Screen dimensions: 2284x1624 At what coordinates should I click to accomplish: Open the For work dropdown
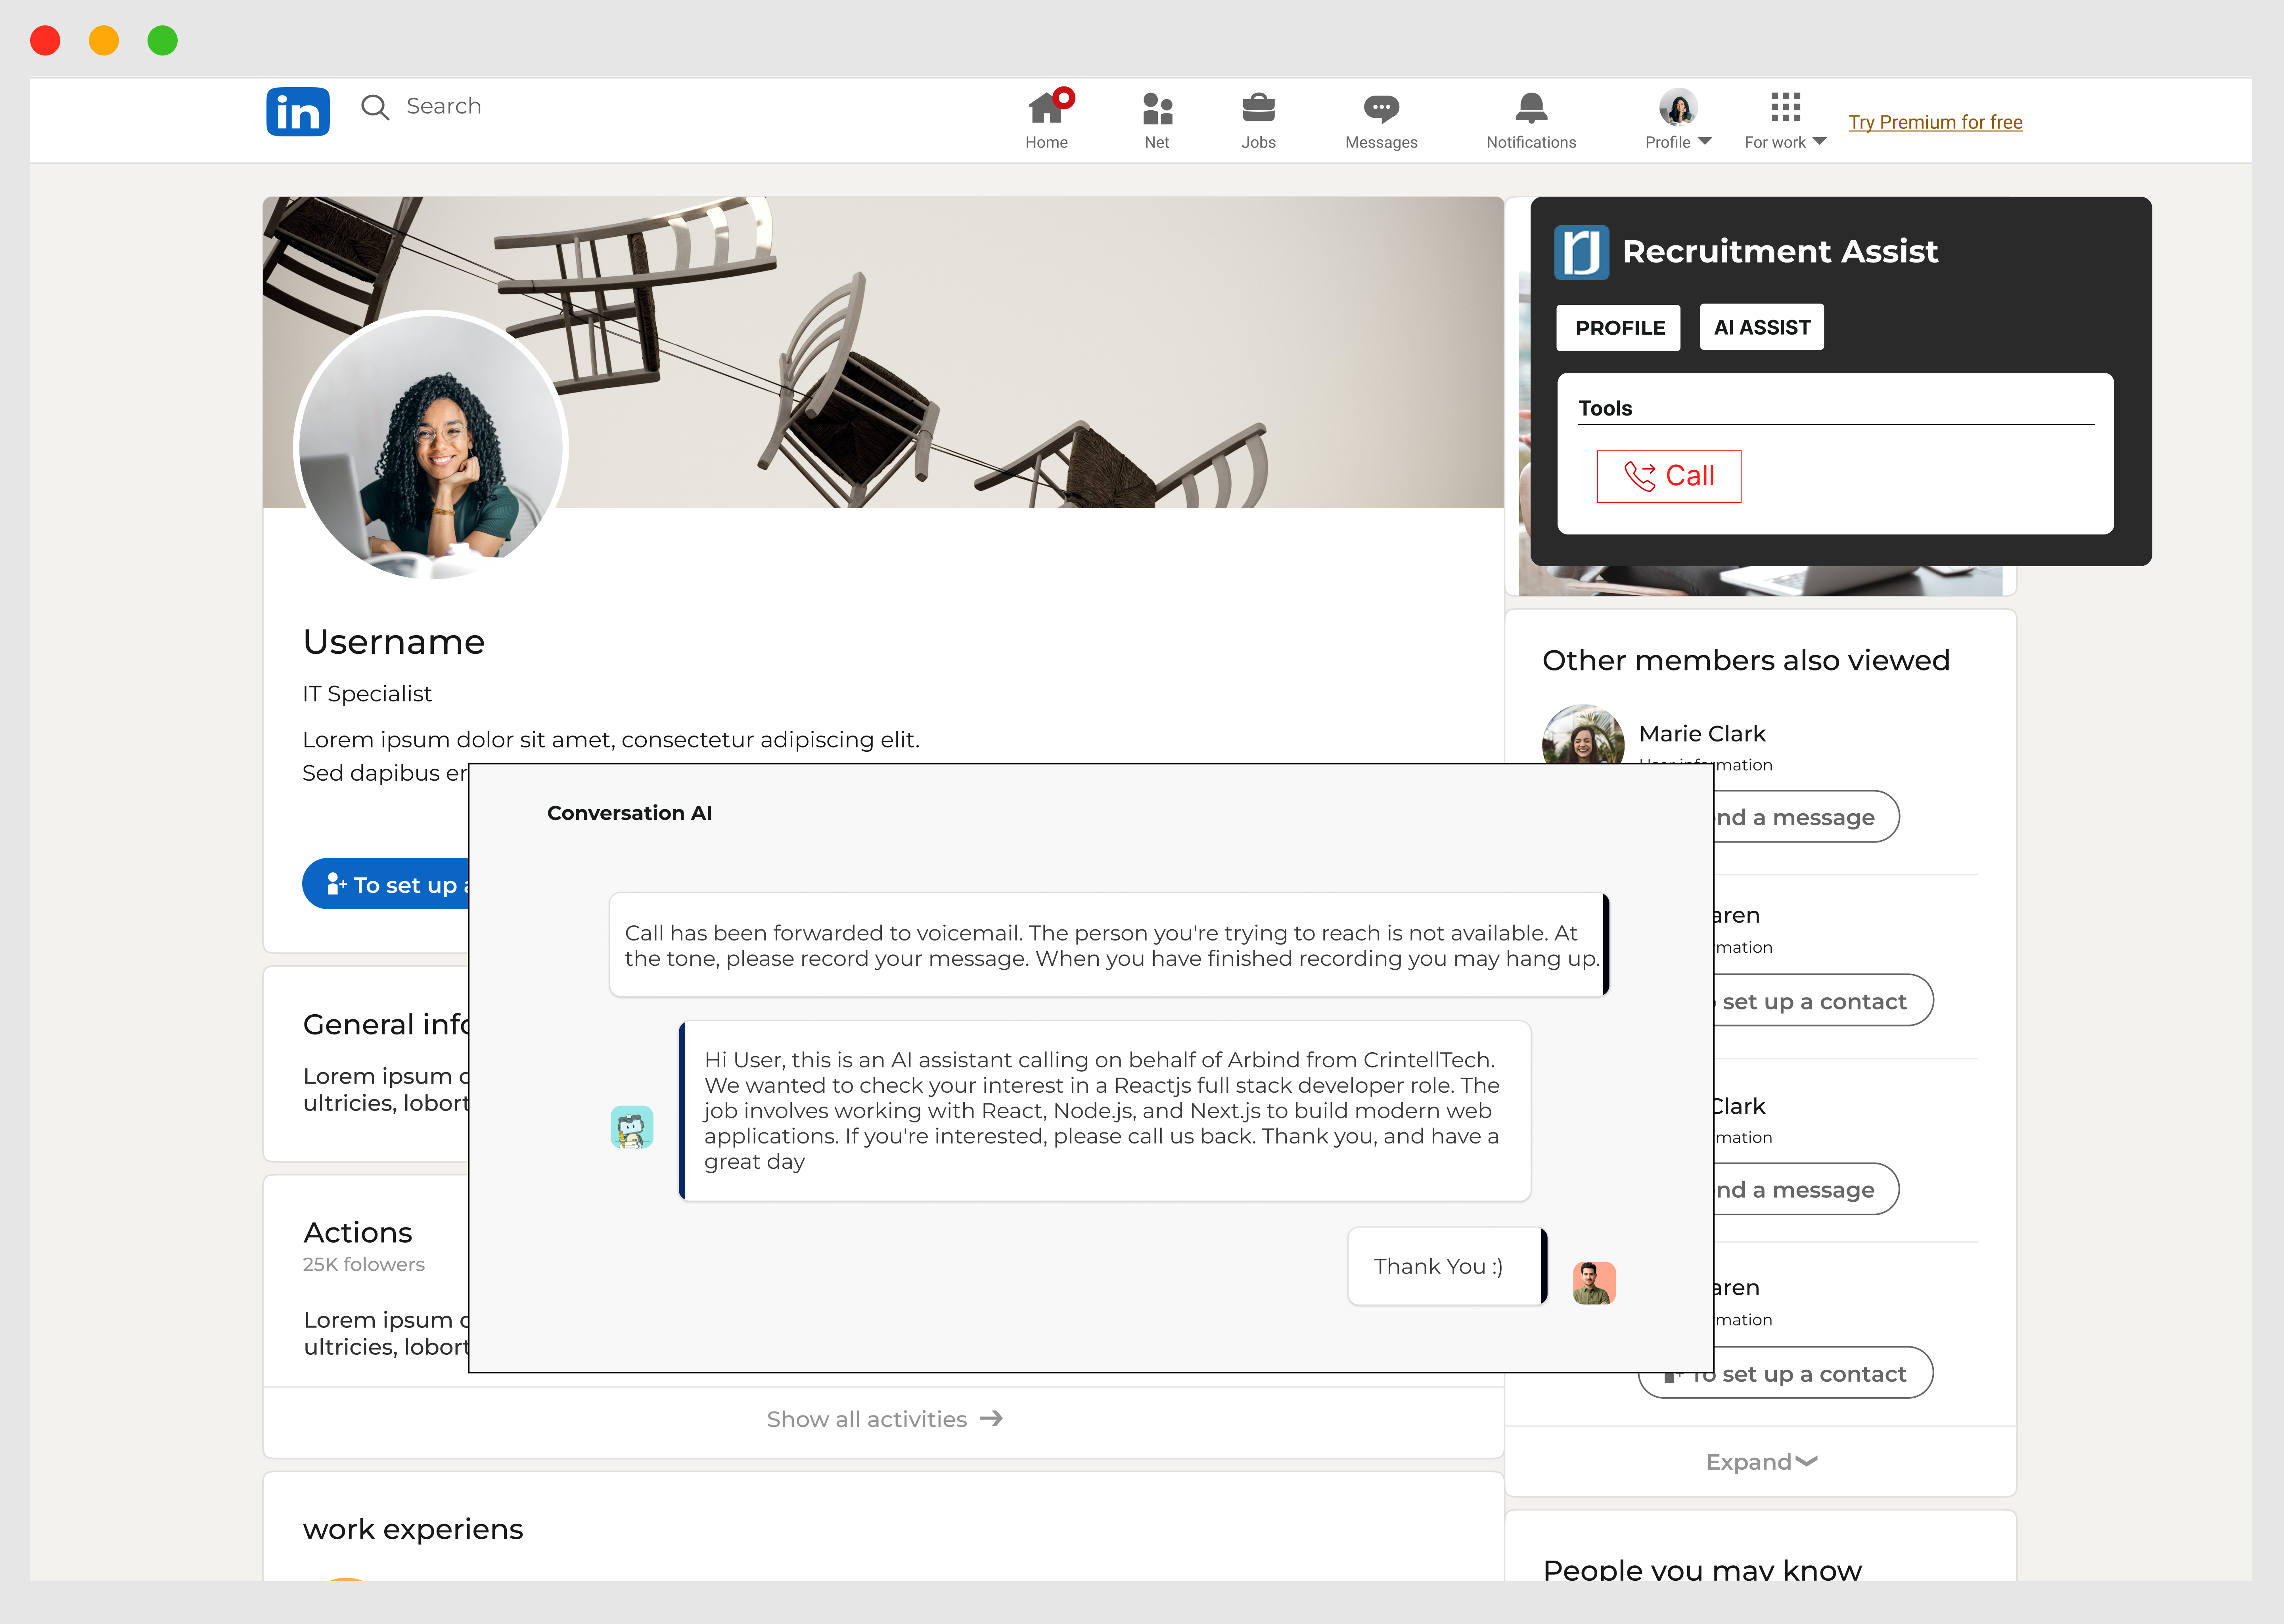(1785, 120)
